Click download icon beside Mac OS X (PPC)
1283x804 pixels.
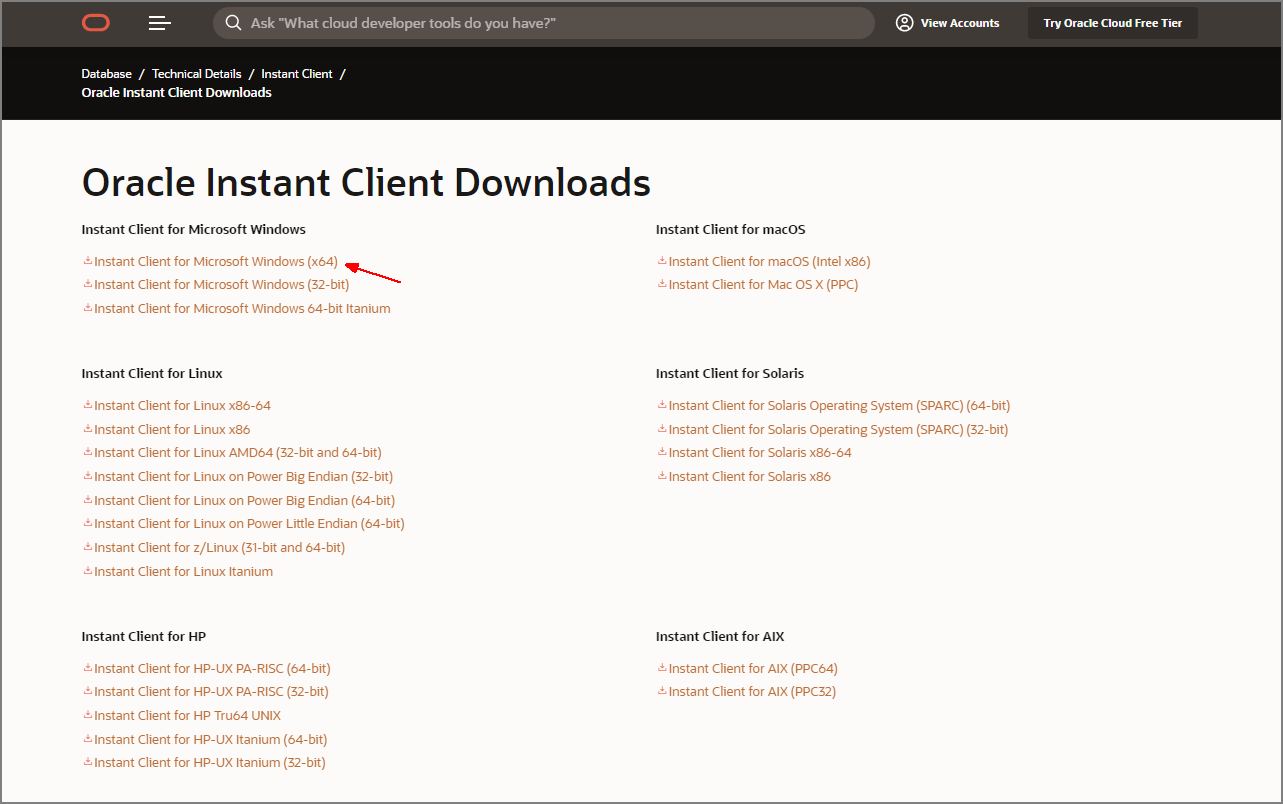[661, 284]
